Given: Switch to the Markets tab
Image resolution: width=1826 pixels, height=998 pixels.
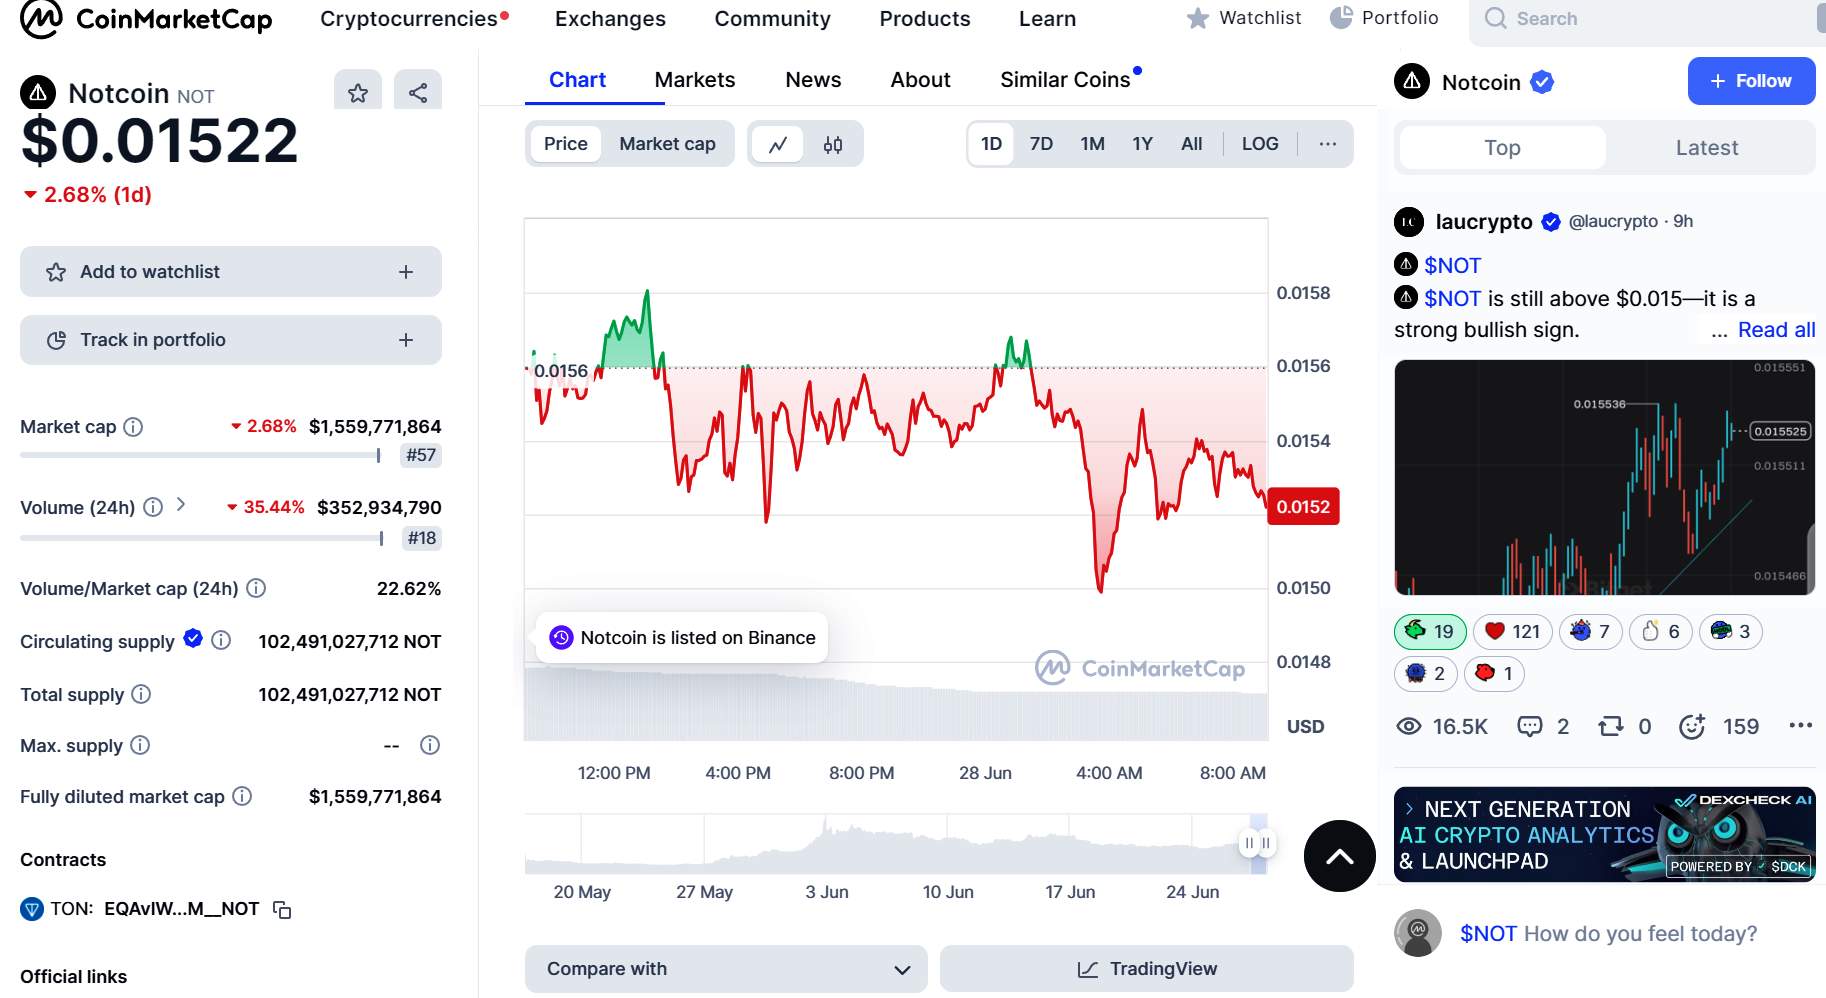Looking at the screenshot, I should (x=694, y=79).
